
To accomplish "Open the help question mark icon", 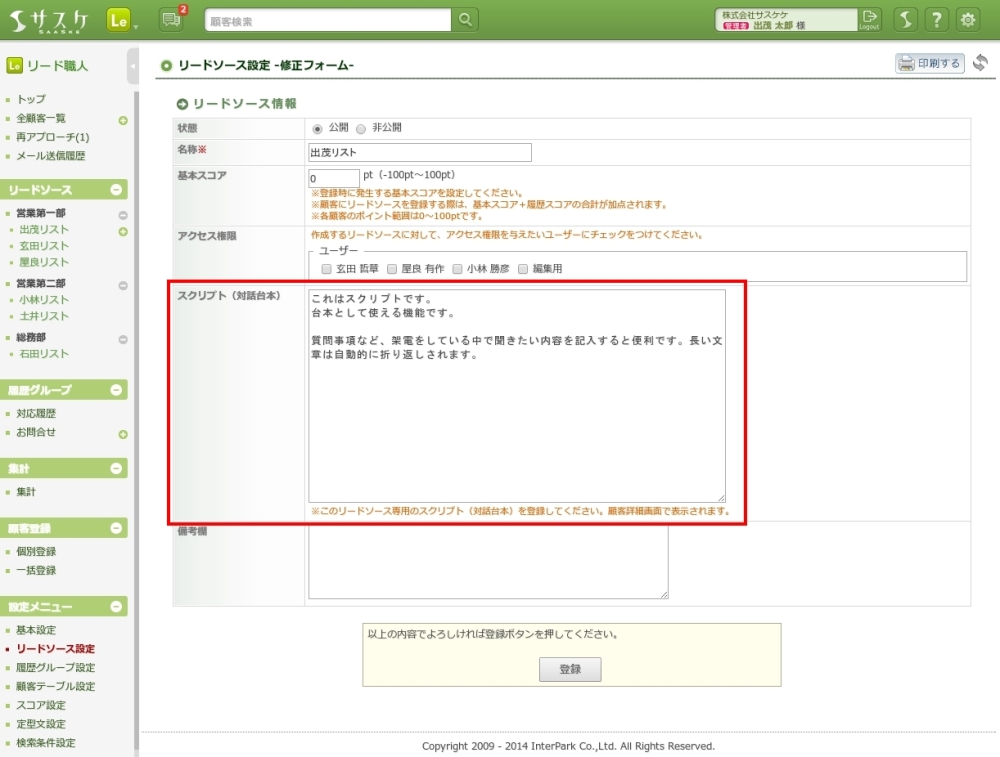I will (936, 20).
